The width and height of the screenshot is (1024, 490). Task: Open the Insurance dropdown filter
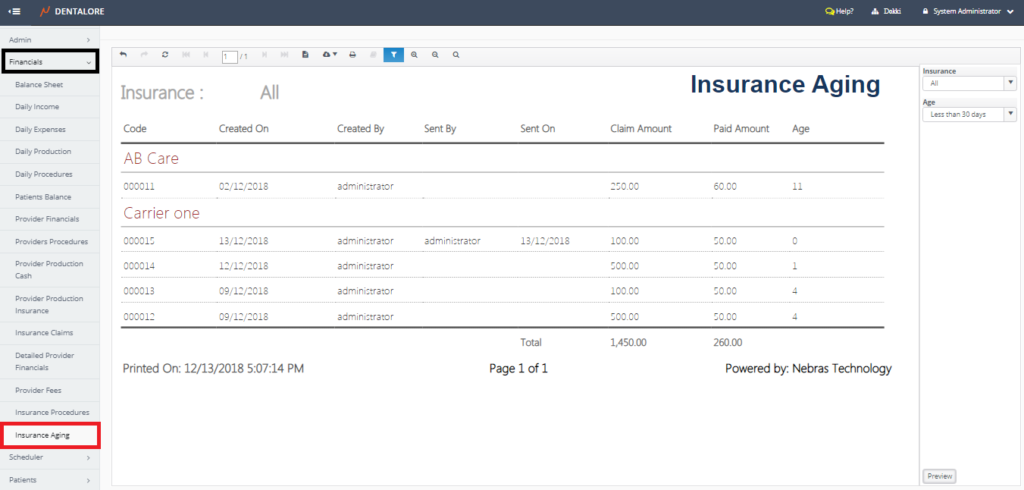pos(969,84)
